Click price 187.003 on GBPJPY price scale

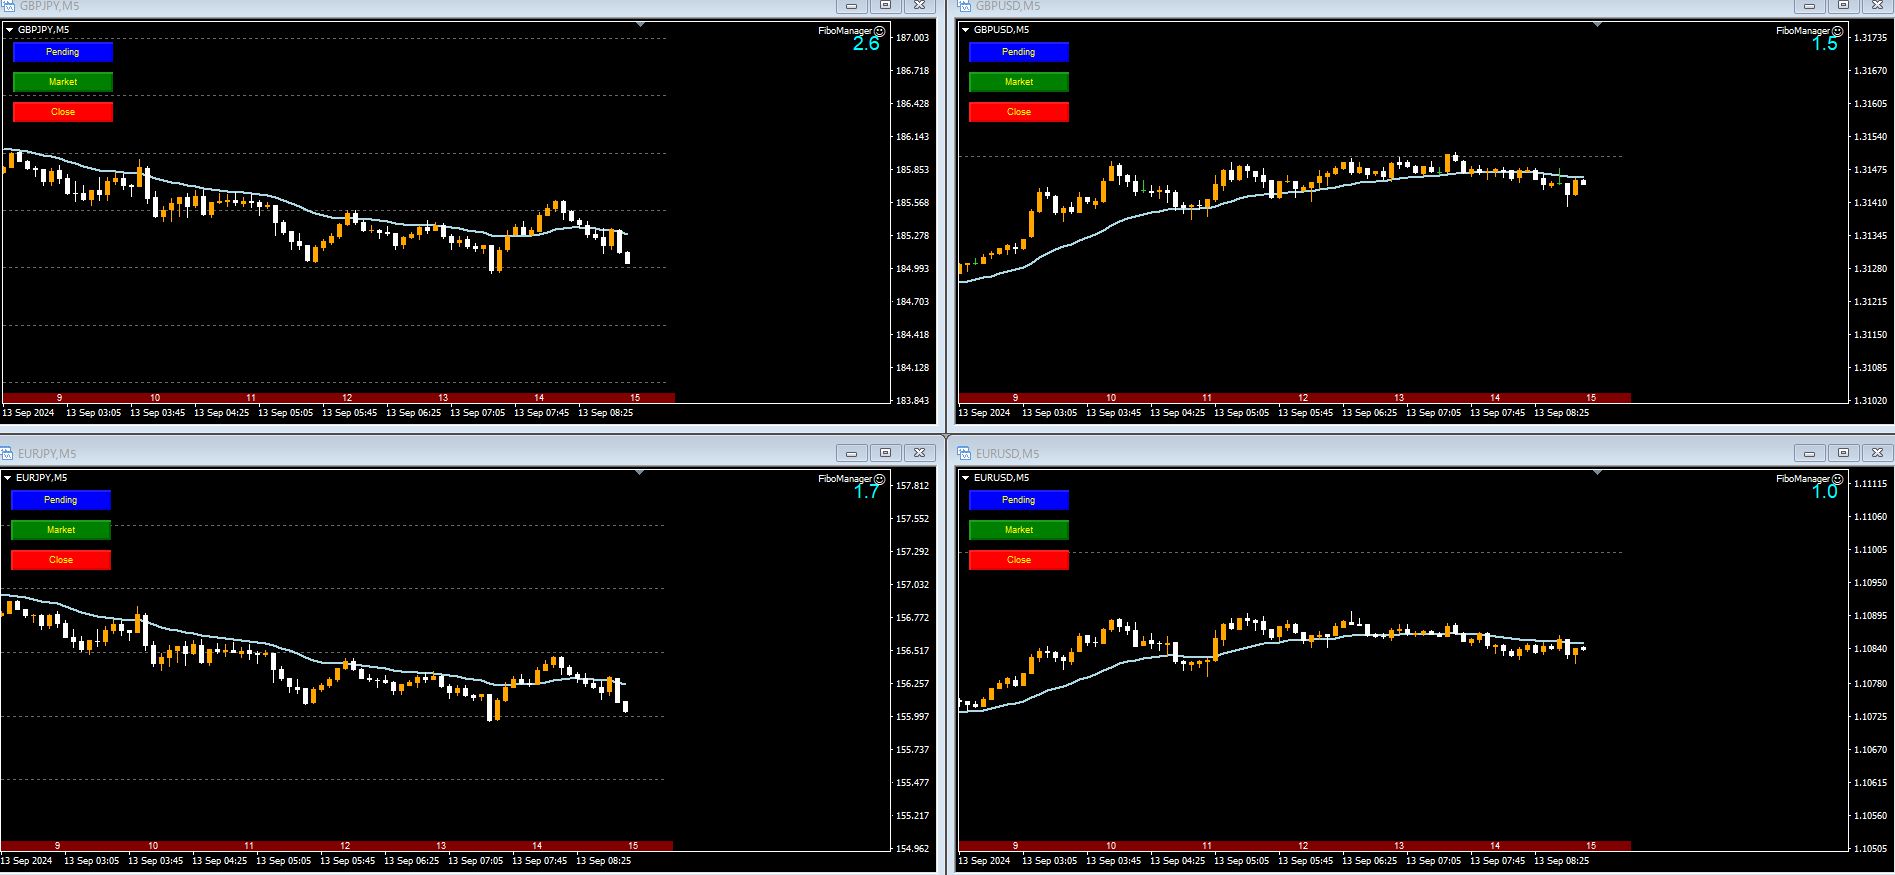pyautogui.click(x=913, y=38)
